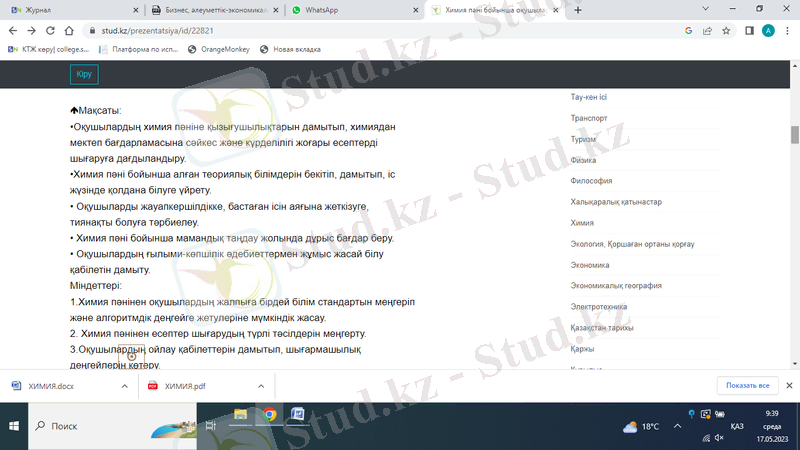Open the Новая вкладка bookmark

[290, 49]
